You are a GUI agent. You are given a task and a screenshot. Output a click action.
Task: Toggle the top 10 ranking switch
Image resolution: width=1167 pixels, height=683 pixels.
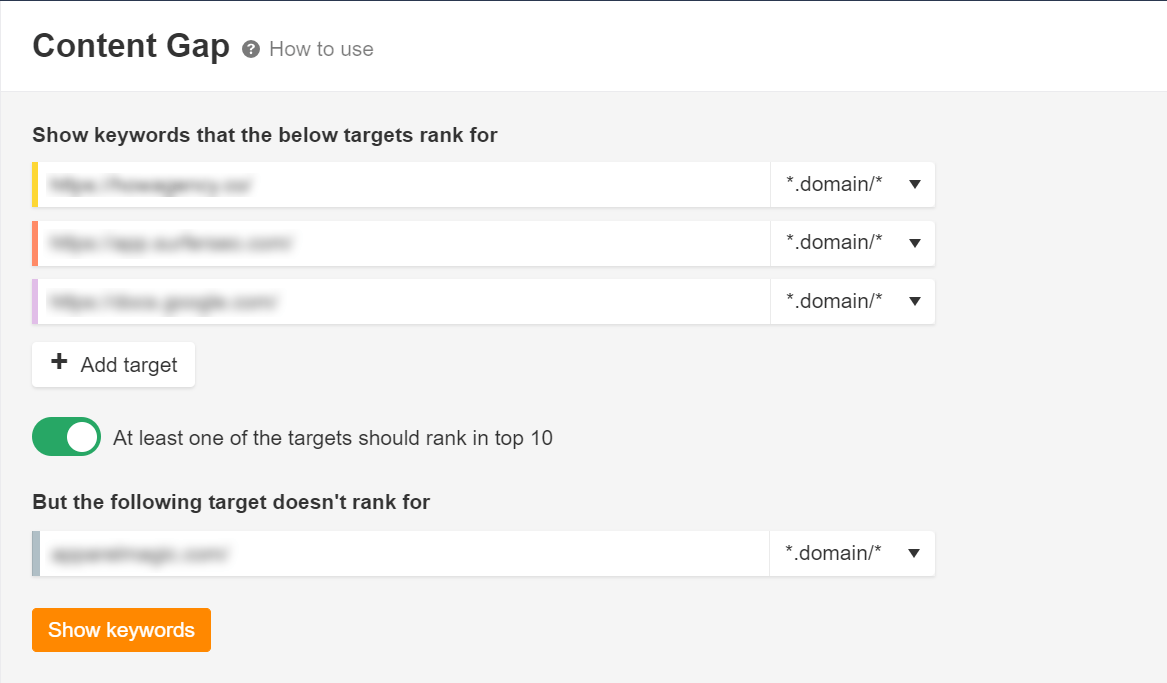[x=66, y=437]
